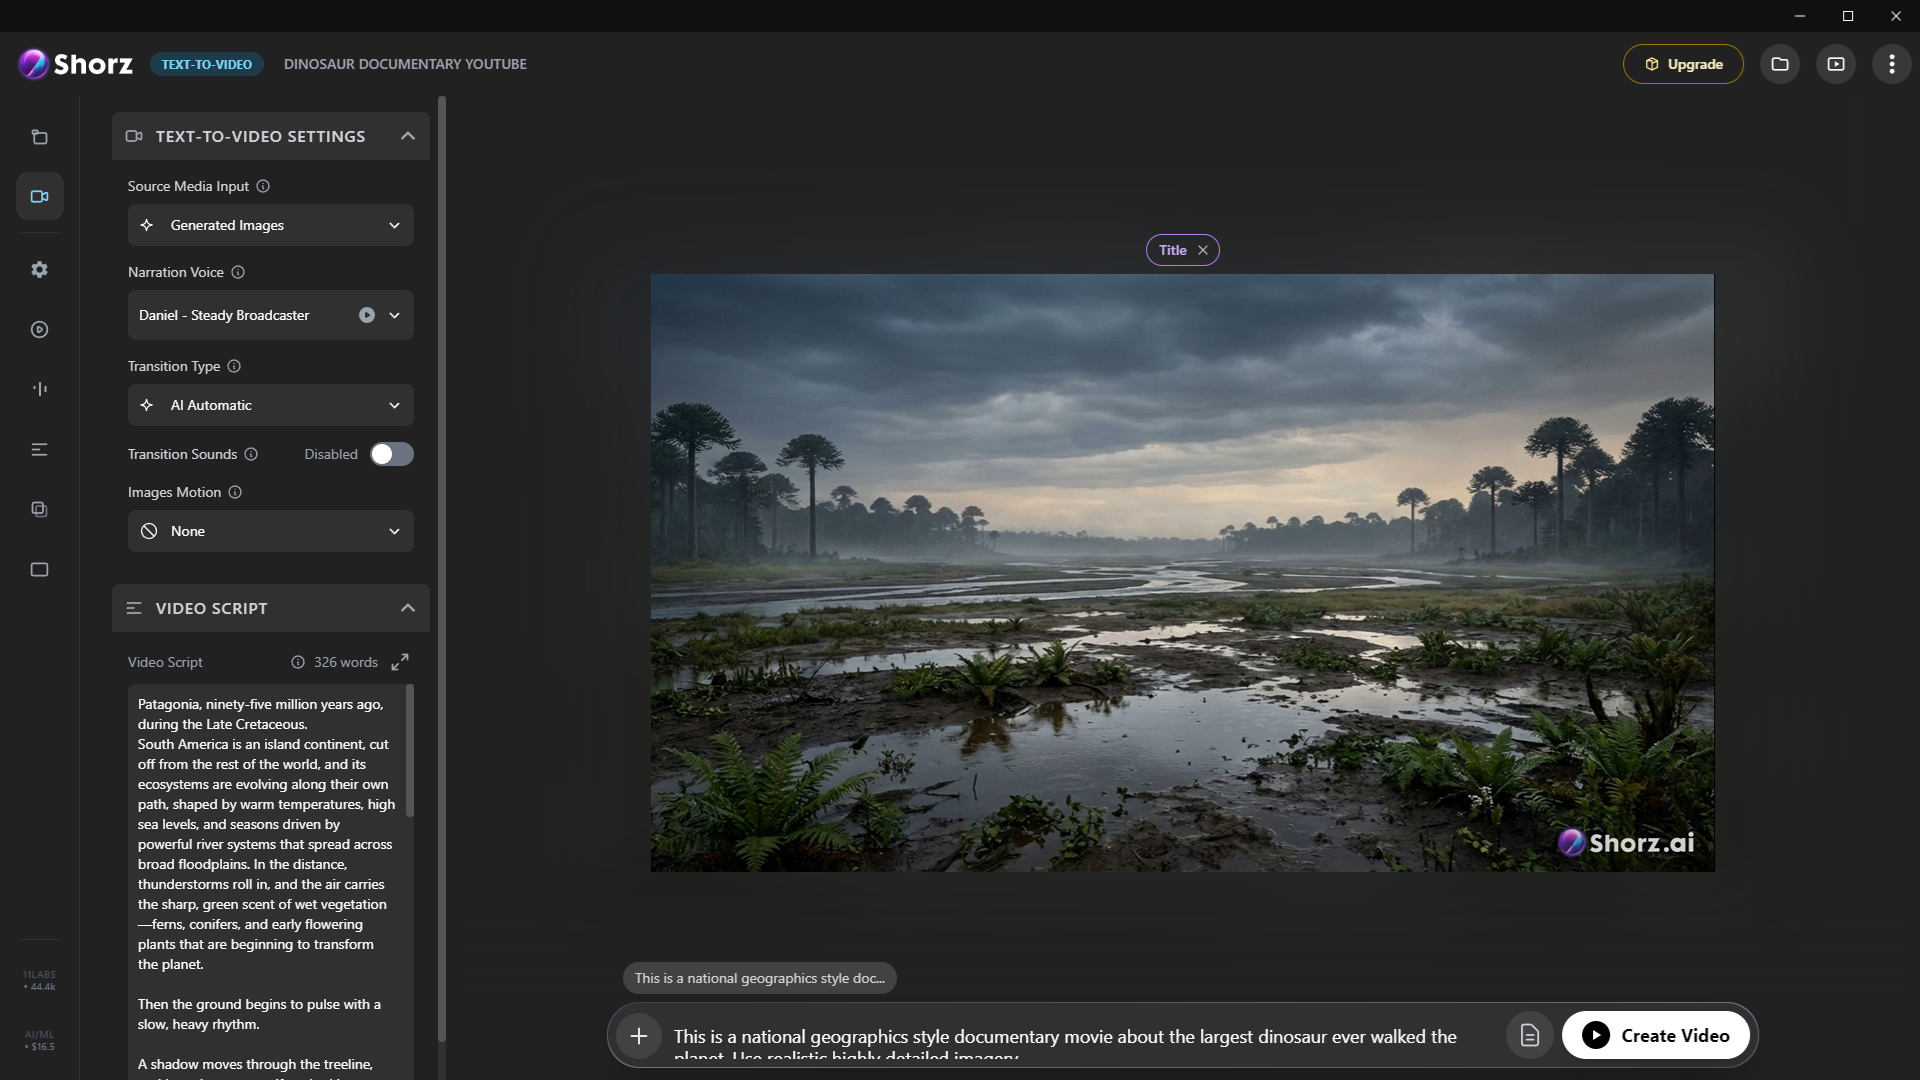Viewport: 1920px width, 1080px height.
Task: Preview Daniel's narration voice sample
Action: [x=366, y=314]
